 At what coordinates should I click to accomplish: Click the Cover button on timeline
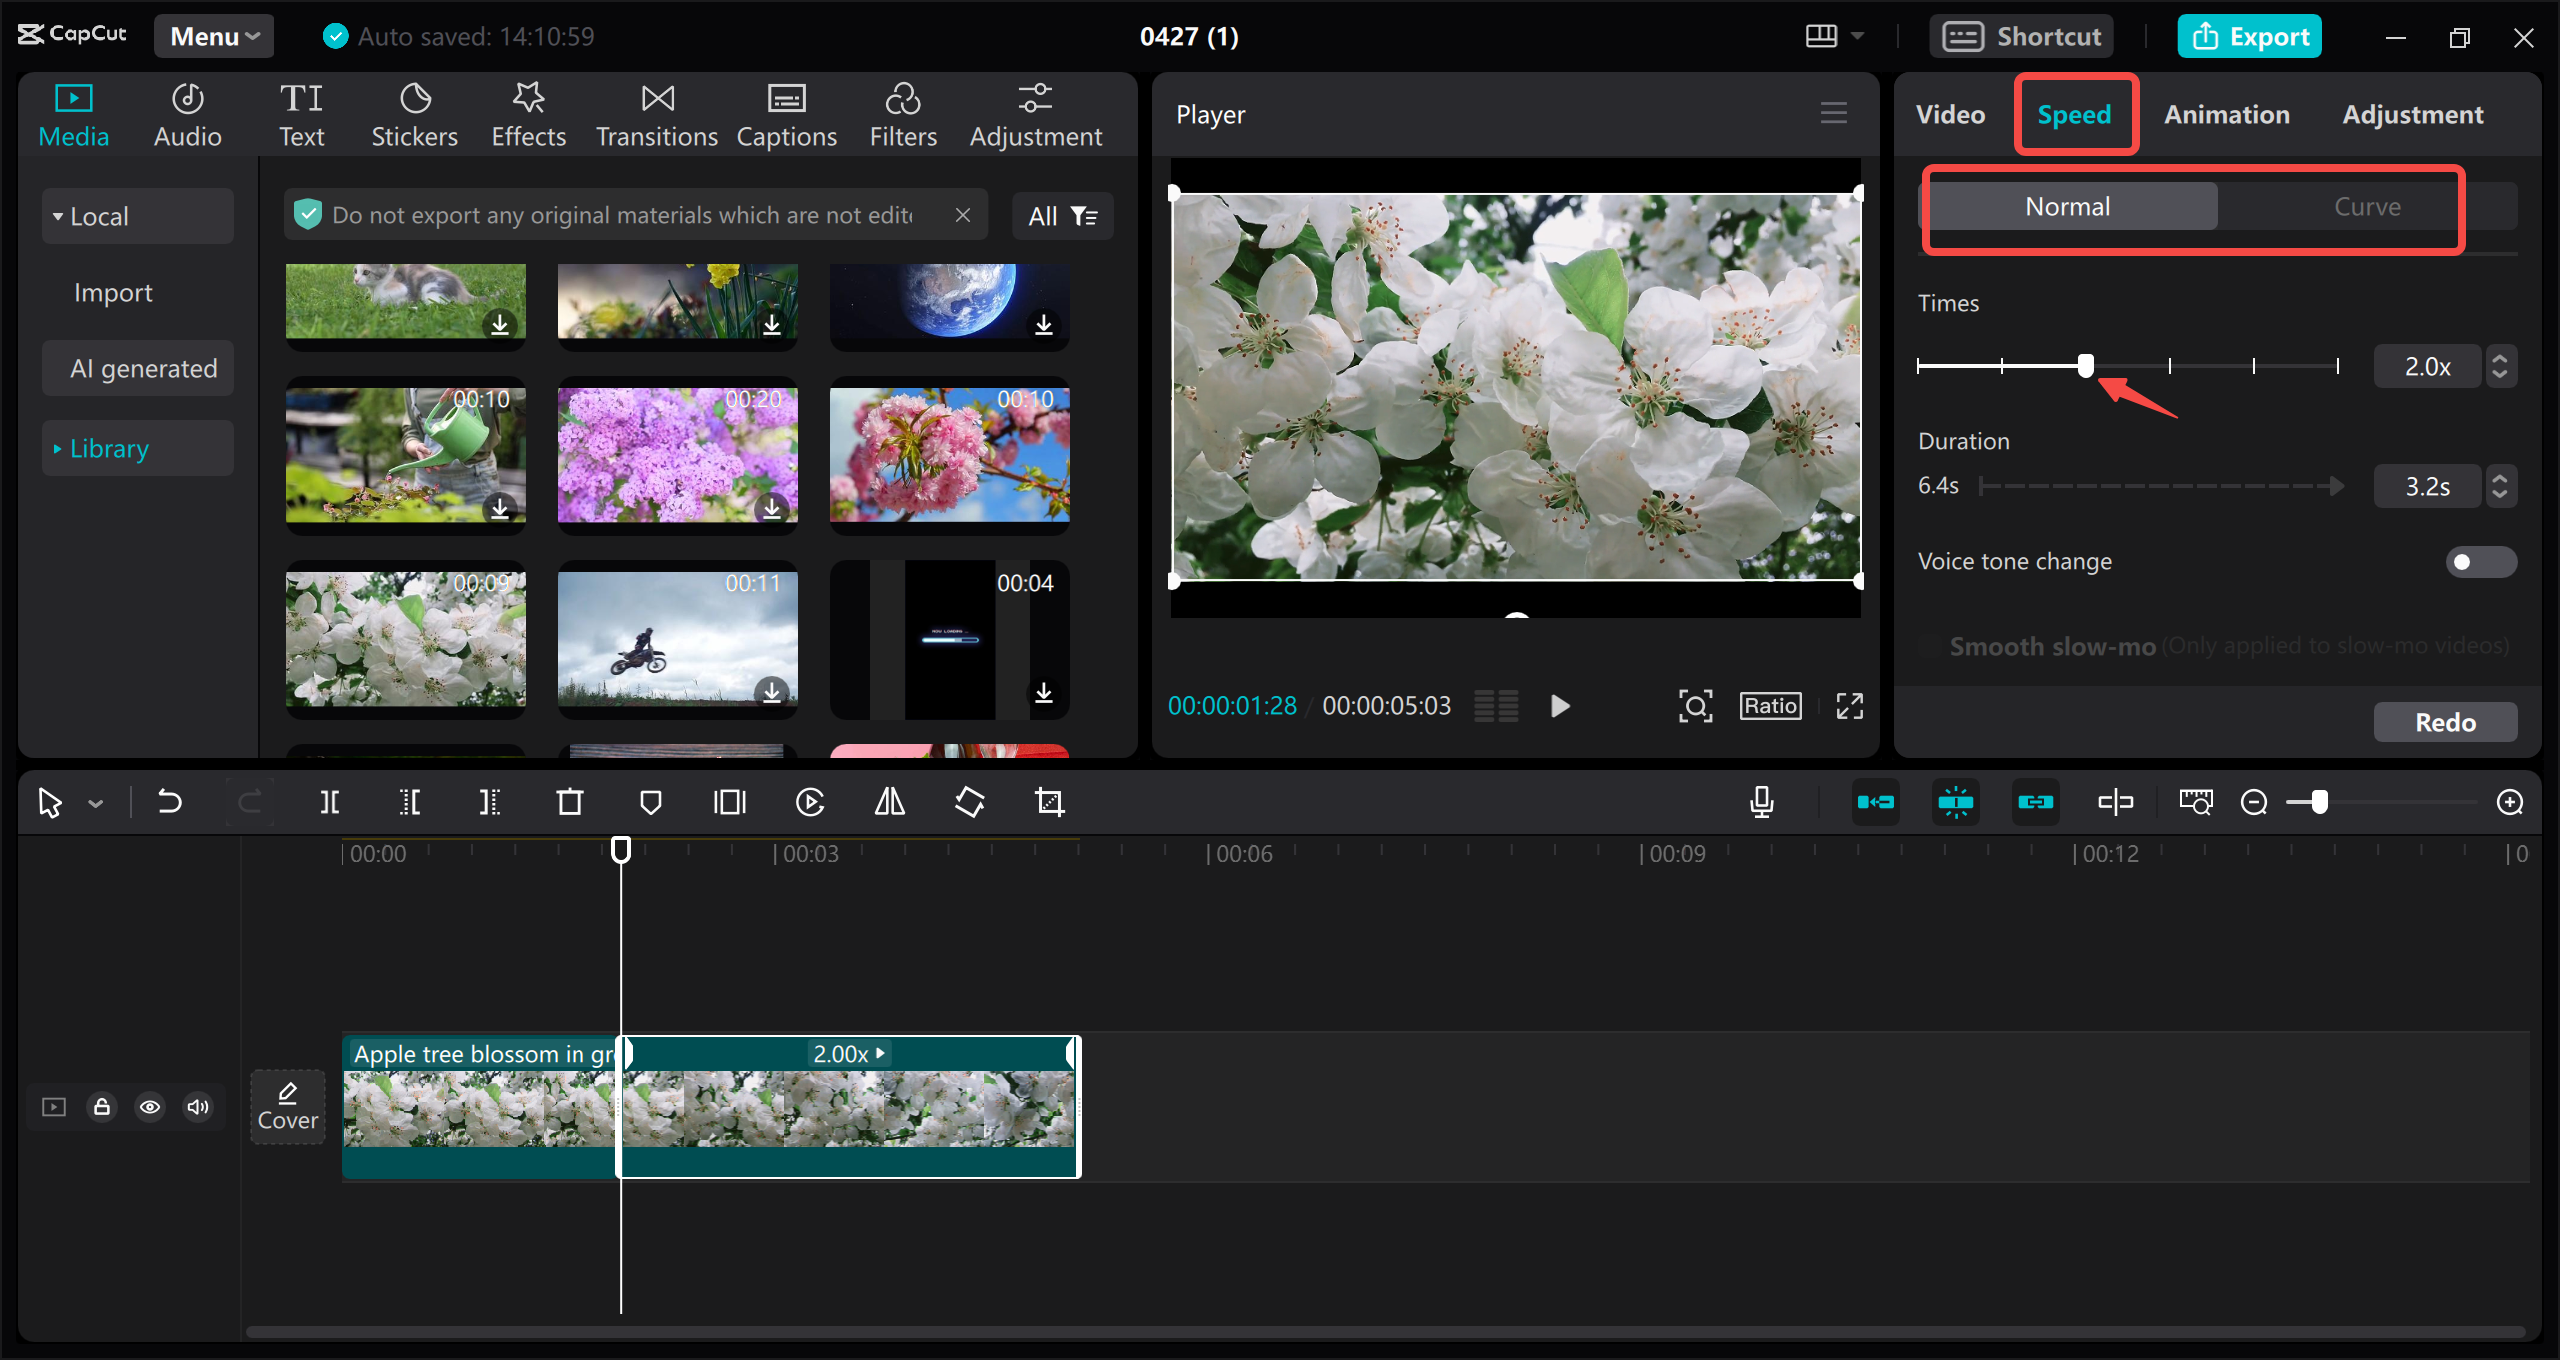tap(288, 1107)
